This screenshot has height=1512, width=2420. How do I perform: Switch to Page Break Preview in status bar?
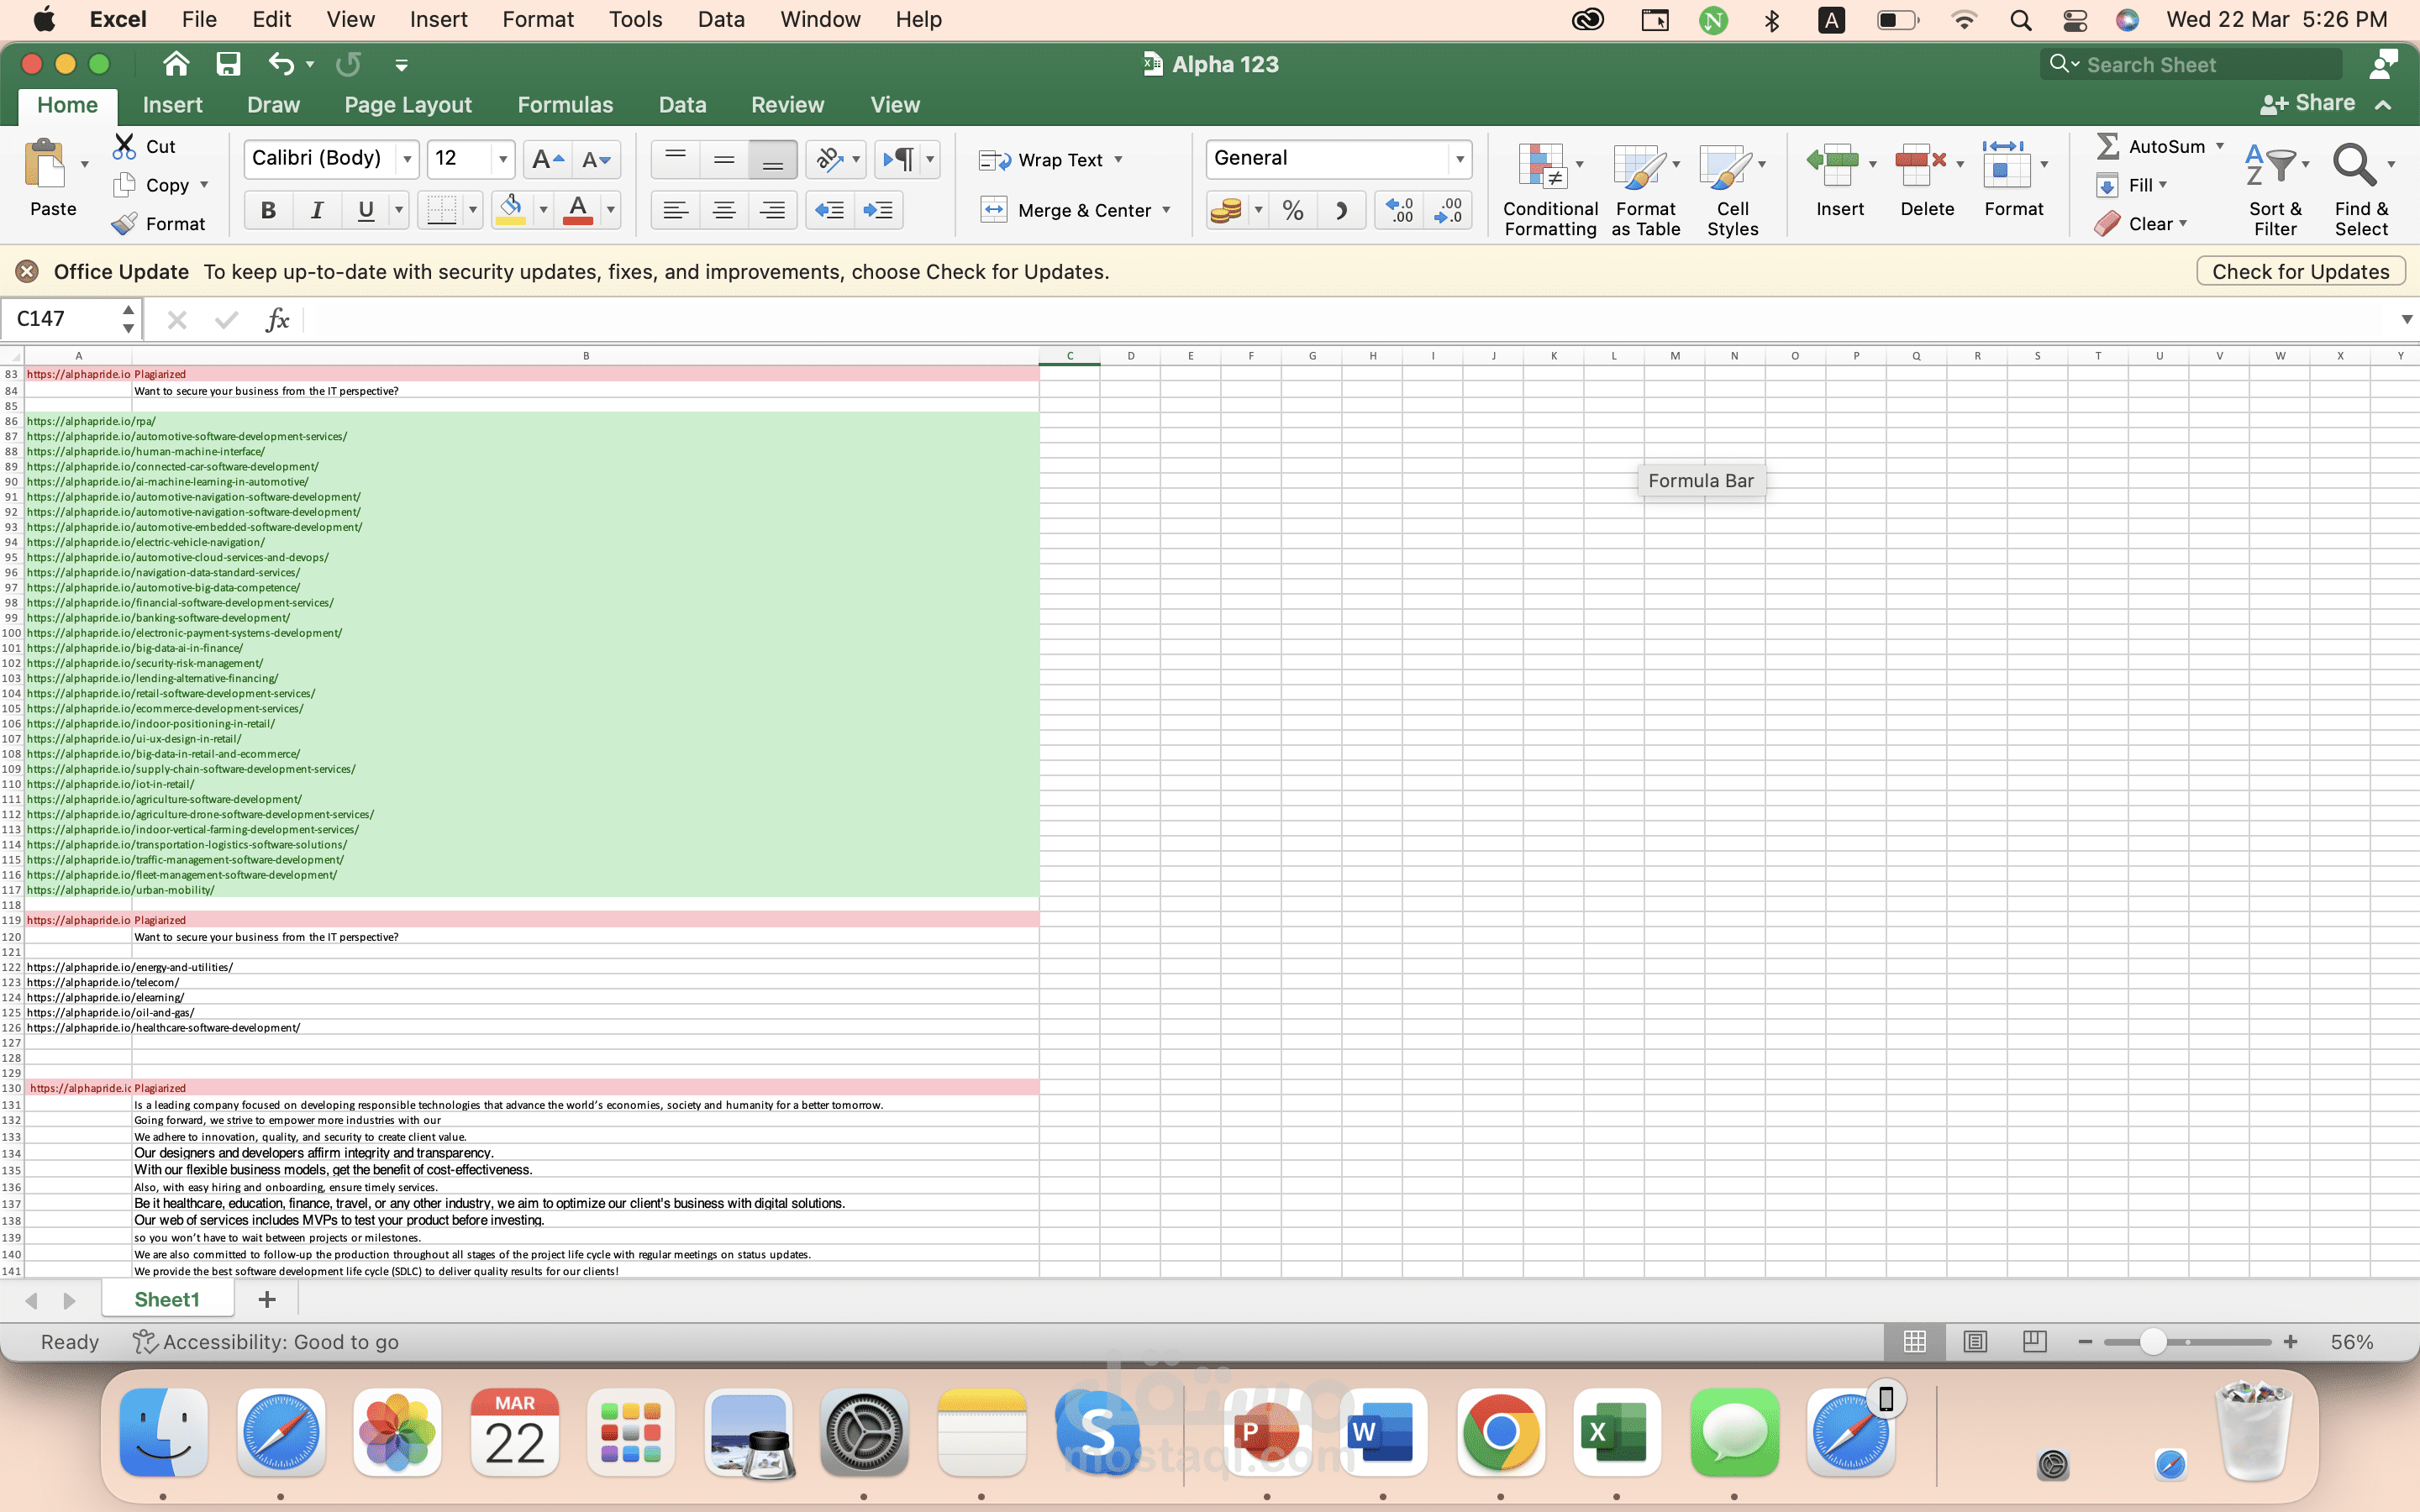click(2034, 1341)
